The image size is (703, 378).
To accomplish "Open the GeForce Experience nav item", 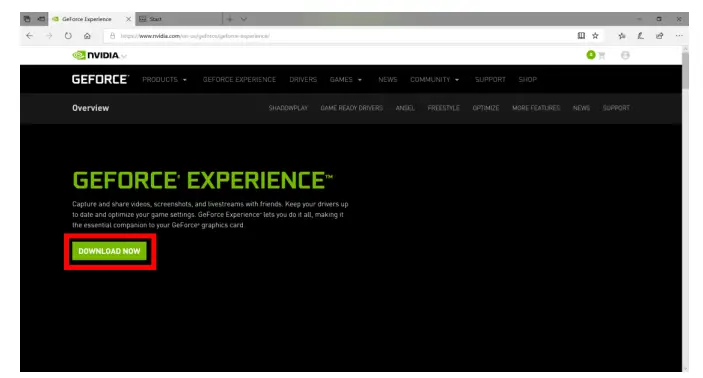I will tap(239, 79).
